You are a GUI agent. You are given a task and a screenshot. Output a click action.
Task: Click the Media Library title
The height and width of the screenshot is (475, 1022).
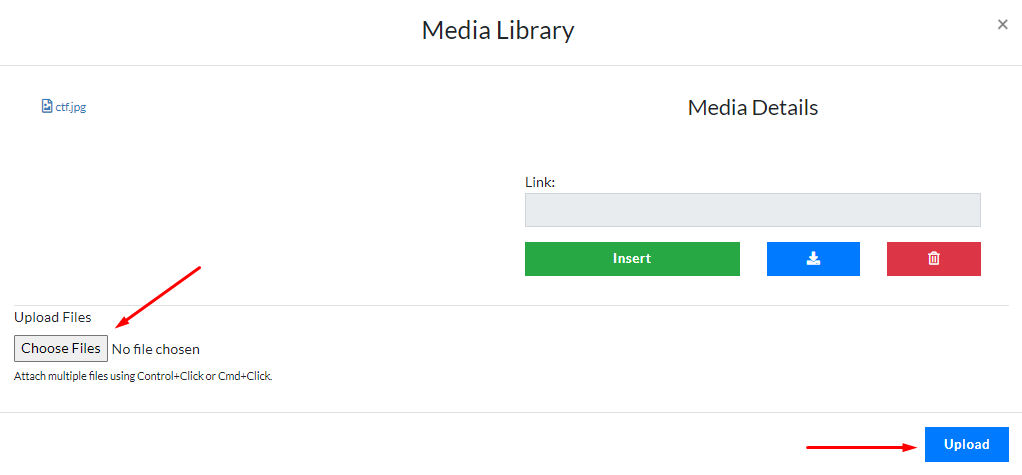click(498, 30)
